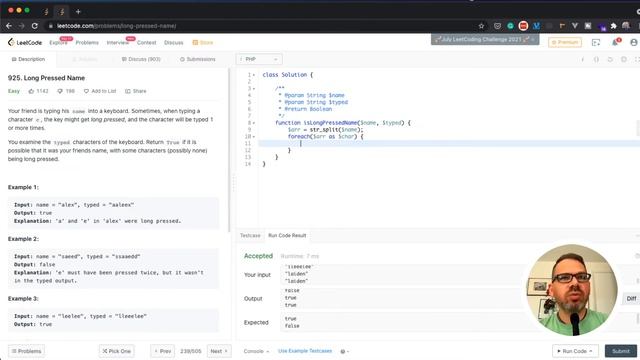
Task: Open the Store navigation item
Action: pos(203,42)
